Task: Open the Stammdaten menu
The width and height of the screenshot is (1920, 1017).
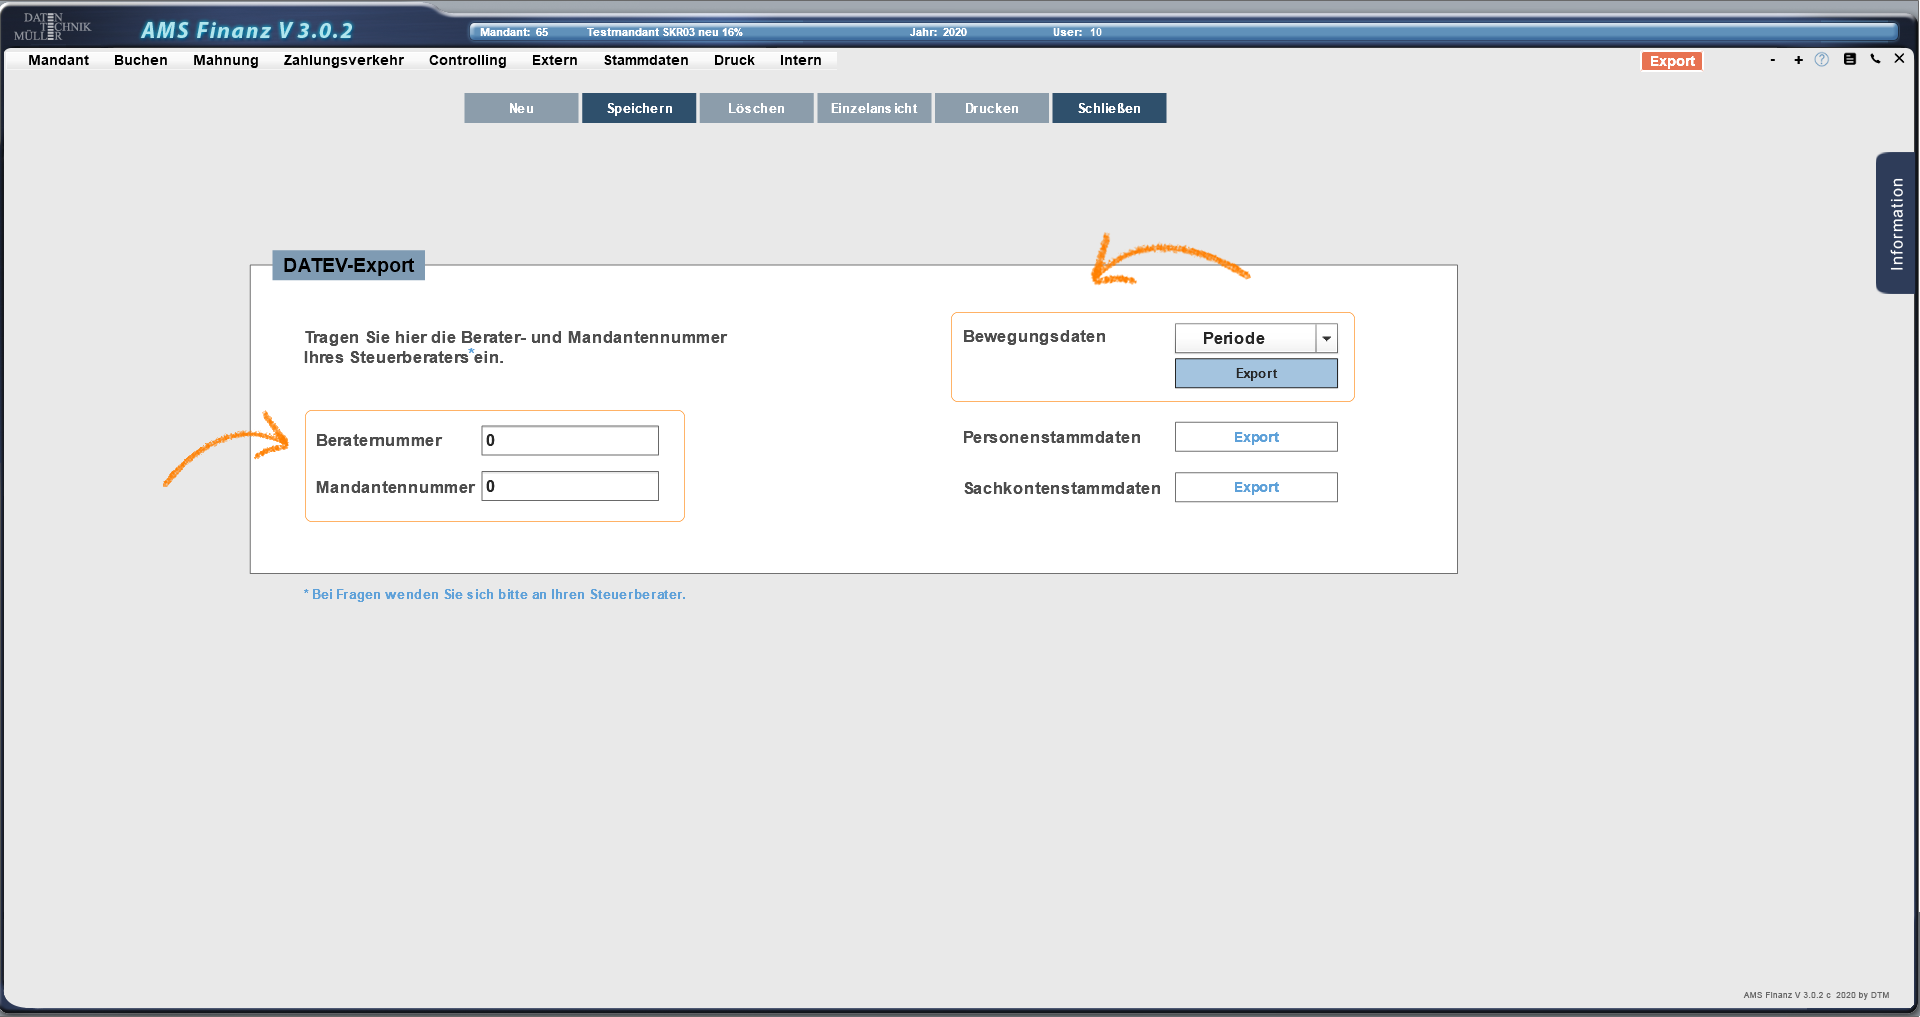Action: click(645, 60)
